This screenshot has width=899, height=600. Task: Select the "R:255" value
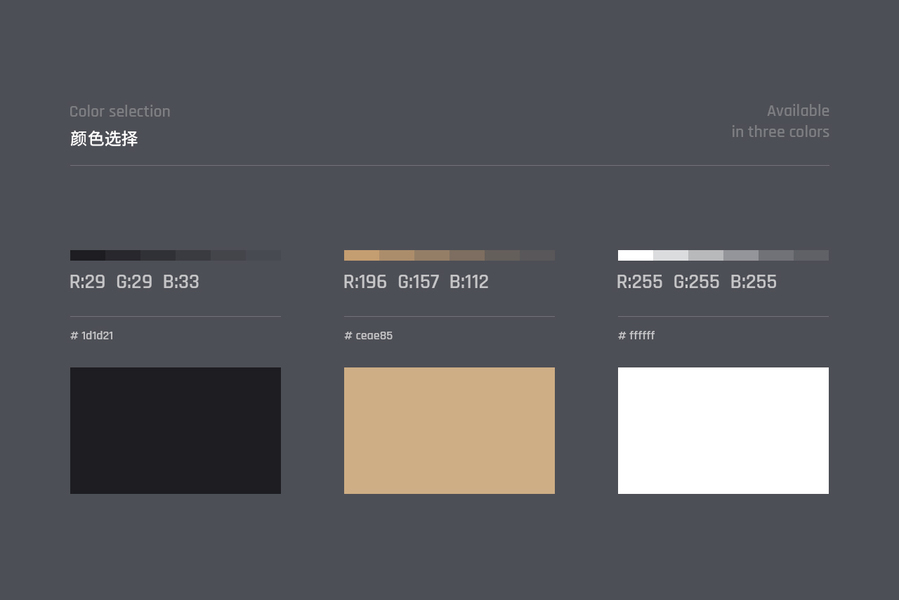639,282
